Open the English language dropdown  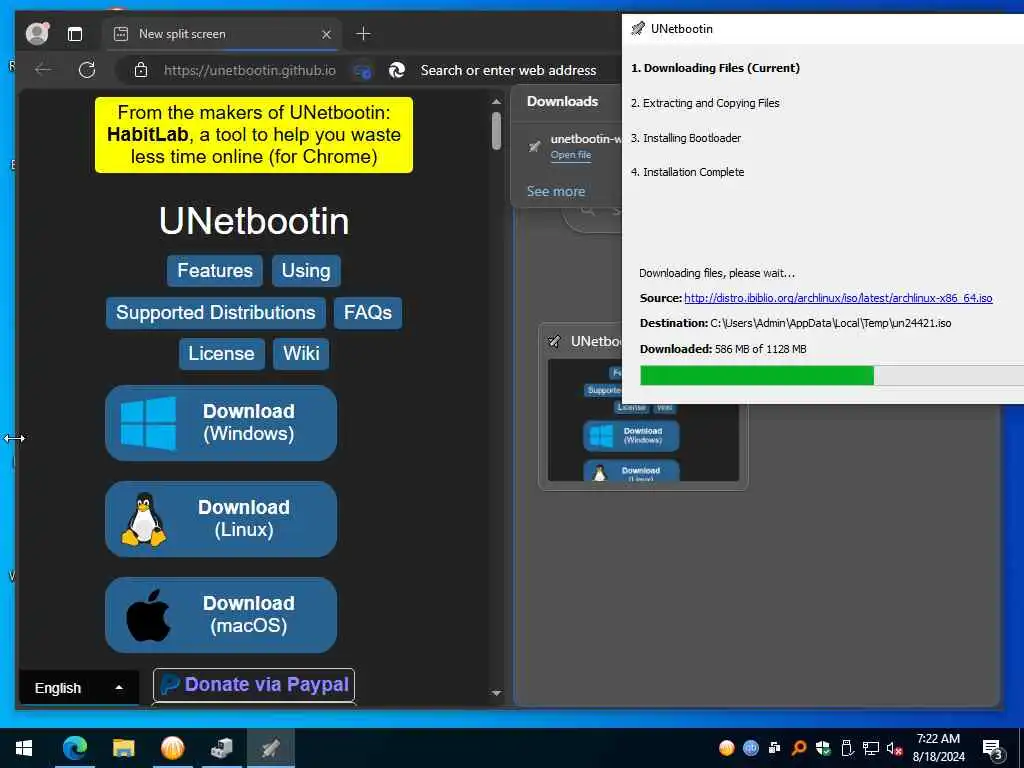coord(79,688)
